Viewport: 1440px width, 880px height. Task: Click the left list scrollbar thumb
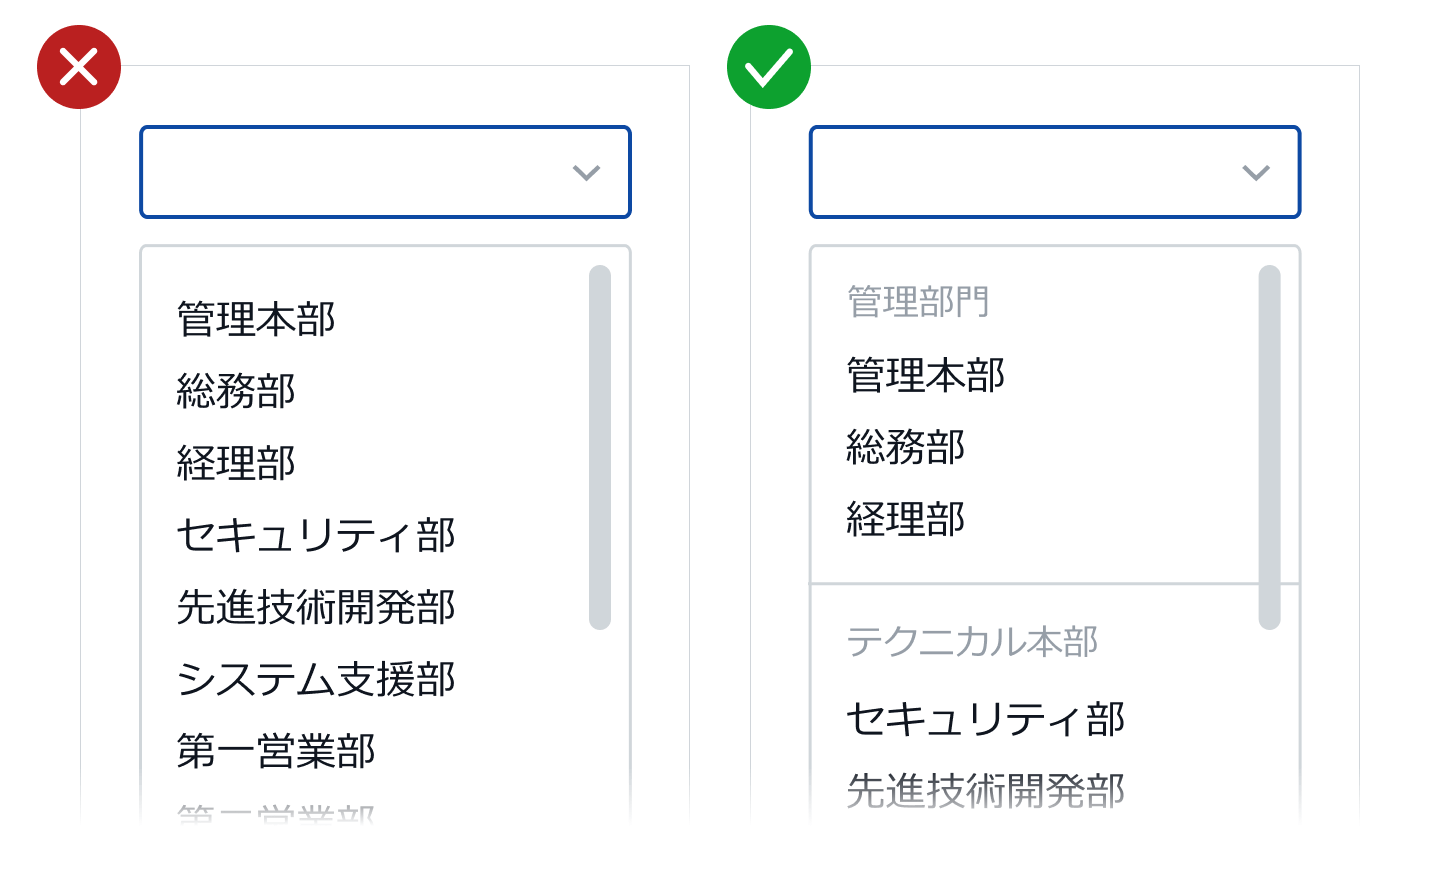[x=600, y=447]
